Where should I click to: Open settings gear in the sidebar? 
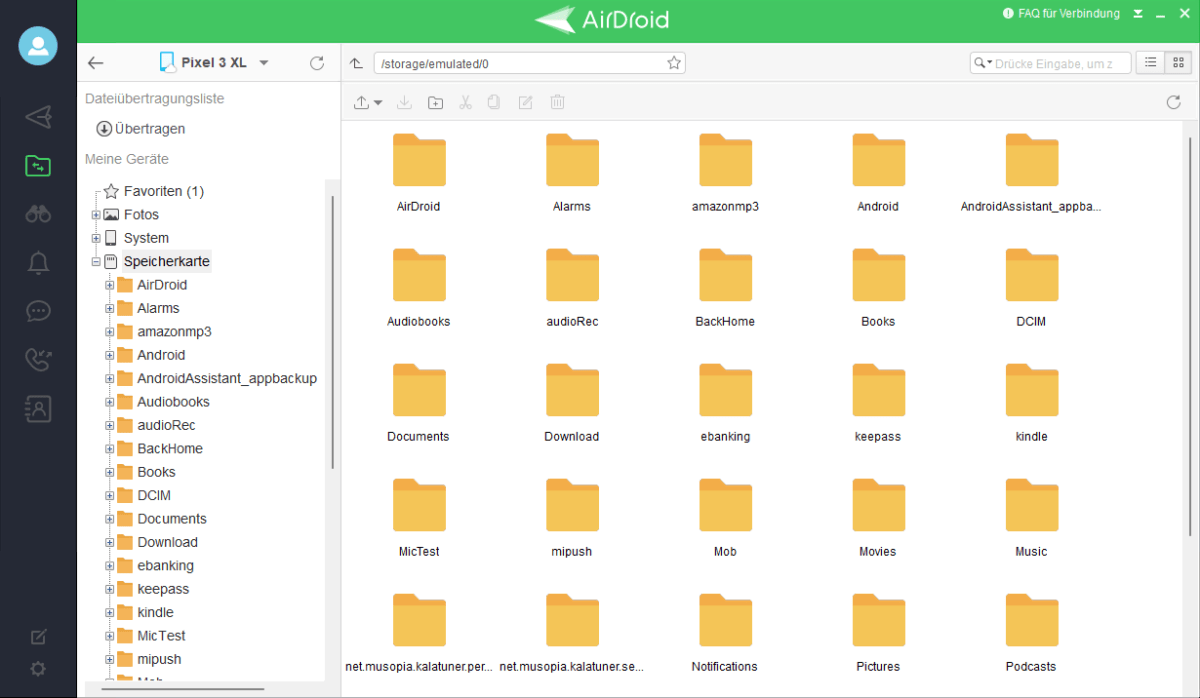(x=38, y=669)
